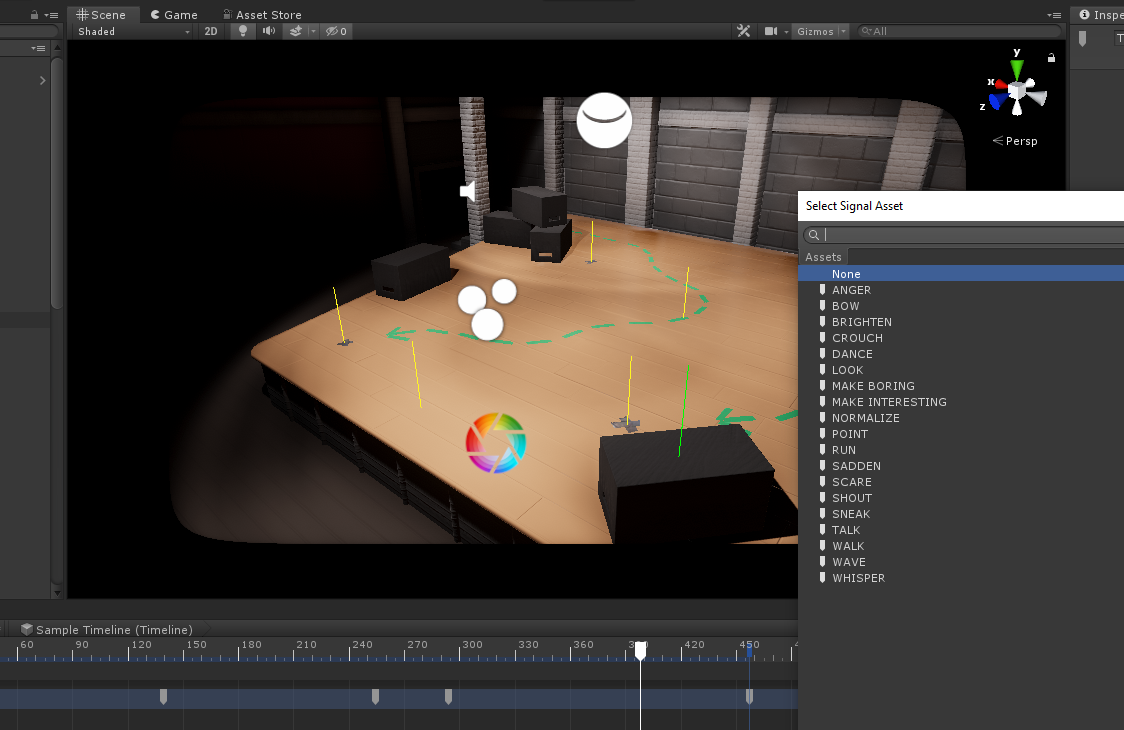
Task: Toggle the orientation gizmo lock
Action: click(x=1051, y=57)
